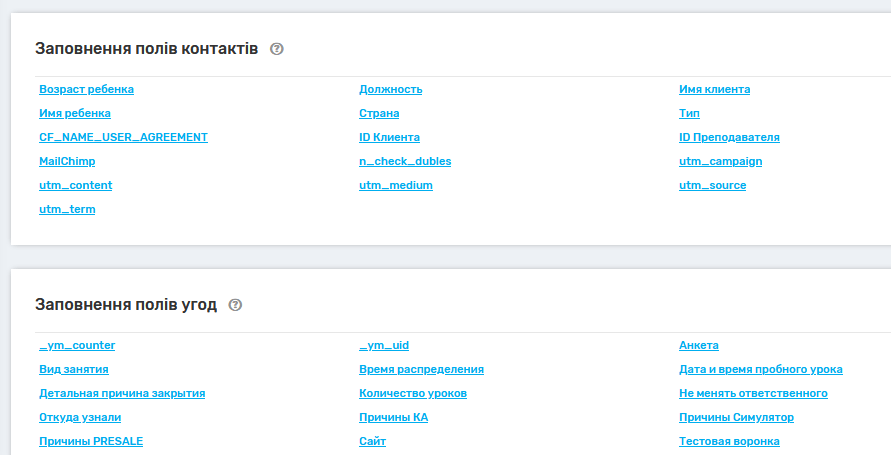Click the ID Преподавателя link
Image resolution: width=891 pixels, height=455 pixels.
point(729,137)
